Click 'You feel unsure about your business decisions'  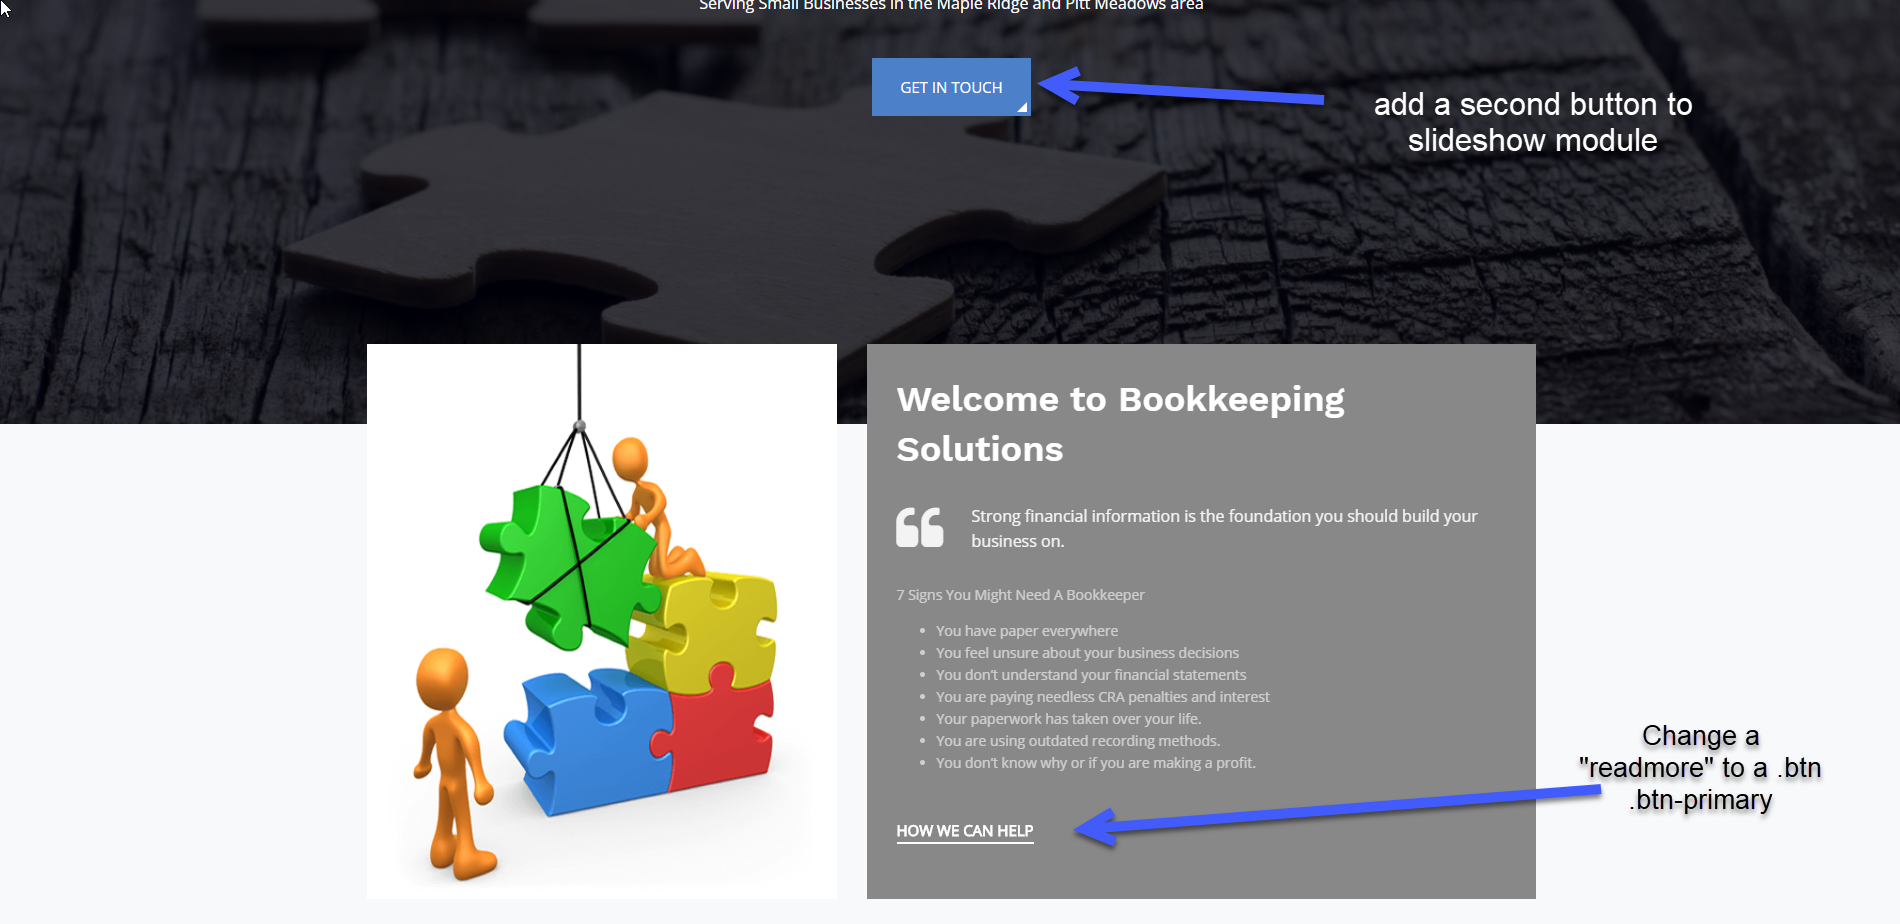tap(1087, 653)
